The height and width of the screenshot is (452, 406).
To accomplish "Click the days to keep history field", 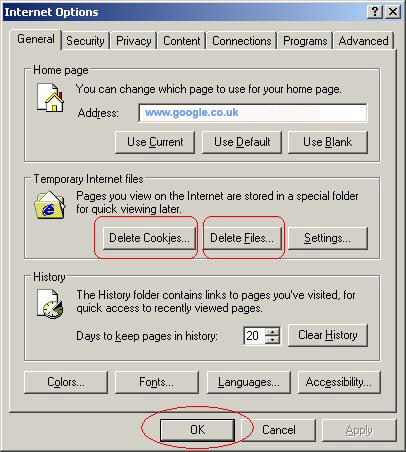I will pos(255,336).
